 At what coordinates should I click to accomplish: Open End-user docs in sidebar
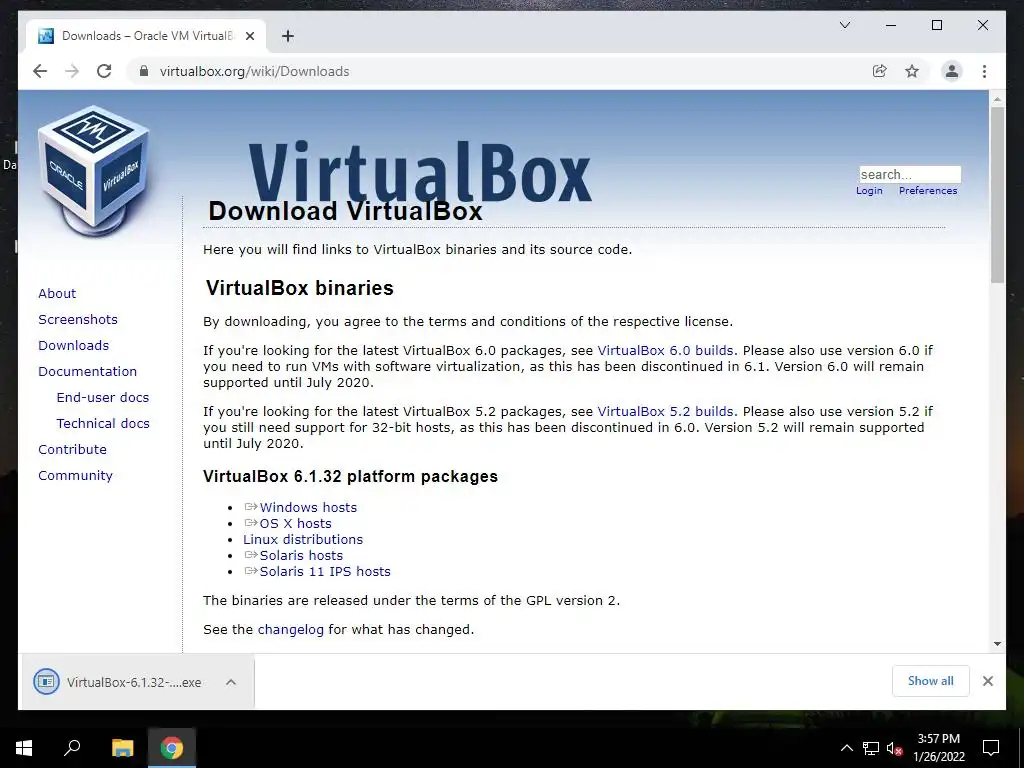coord(103,398)
